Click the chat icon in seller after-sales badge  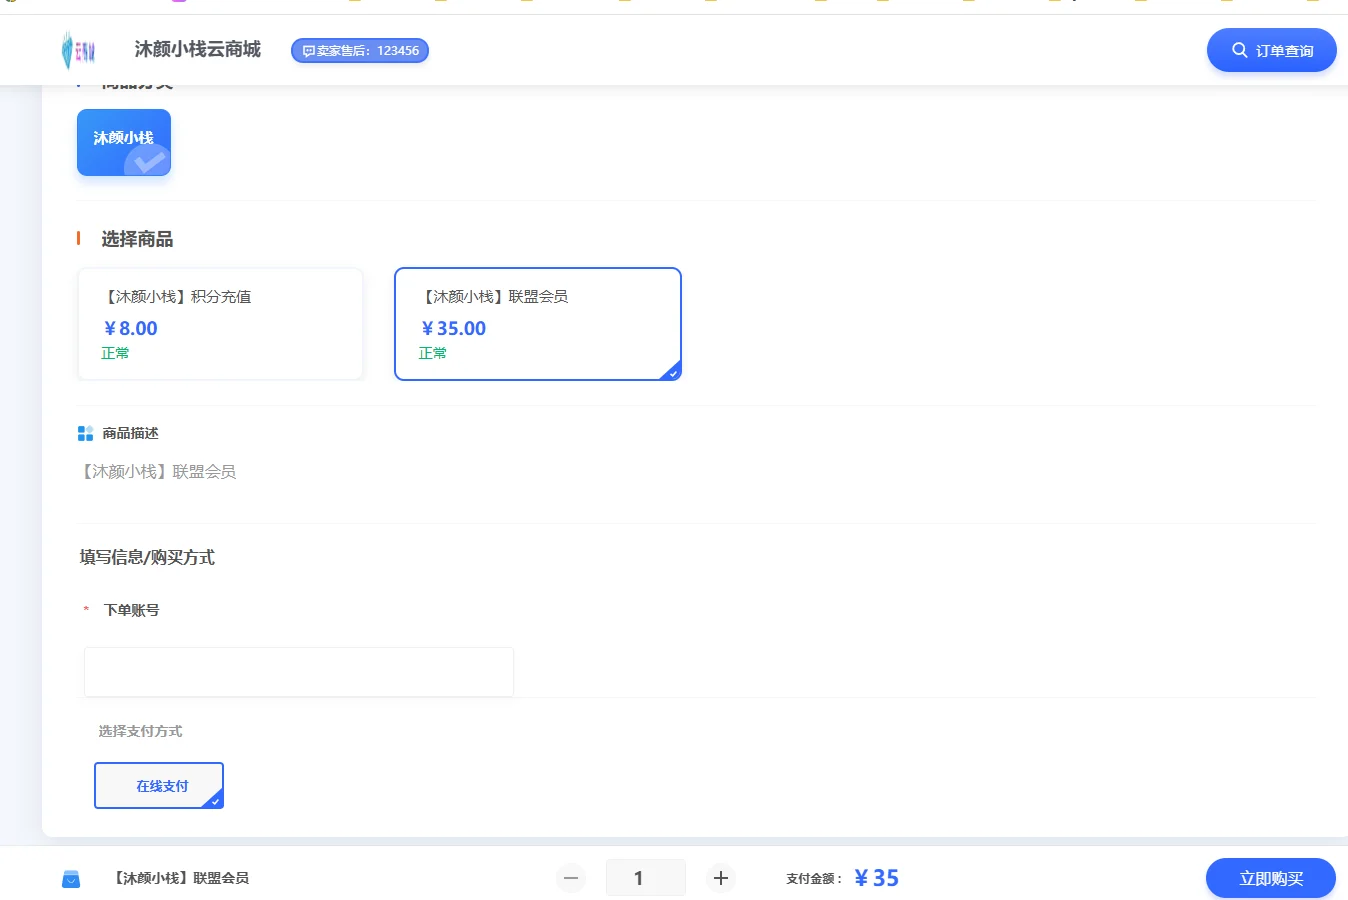coord(308,51)
